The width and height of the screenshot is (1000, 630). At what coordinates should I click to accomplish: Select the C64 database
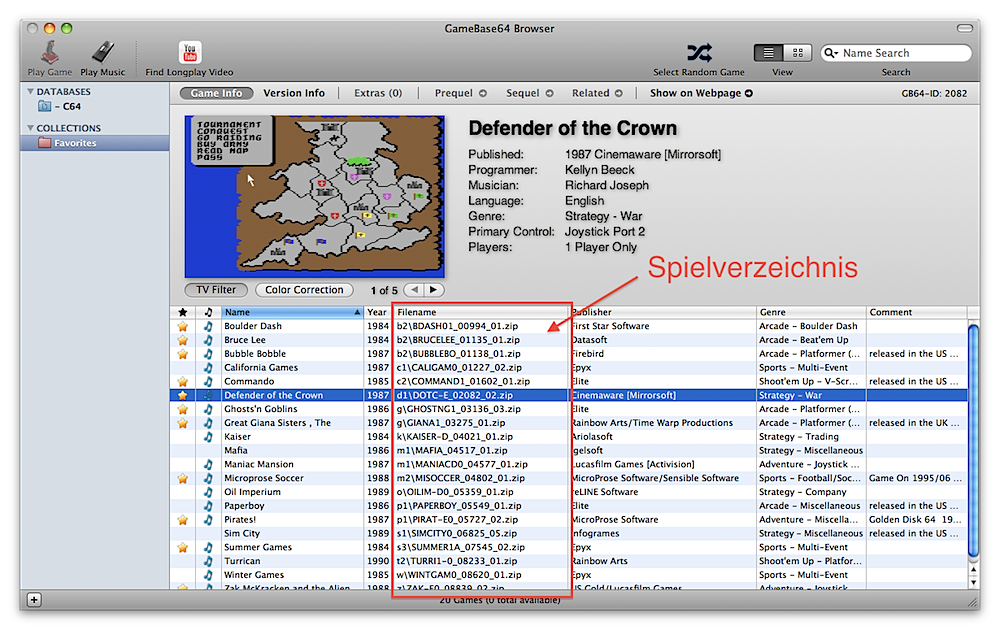pyautogui.click(x=61, y=106)
